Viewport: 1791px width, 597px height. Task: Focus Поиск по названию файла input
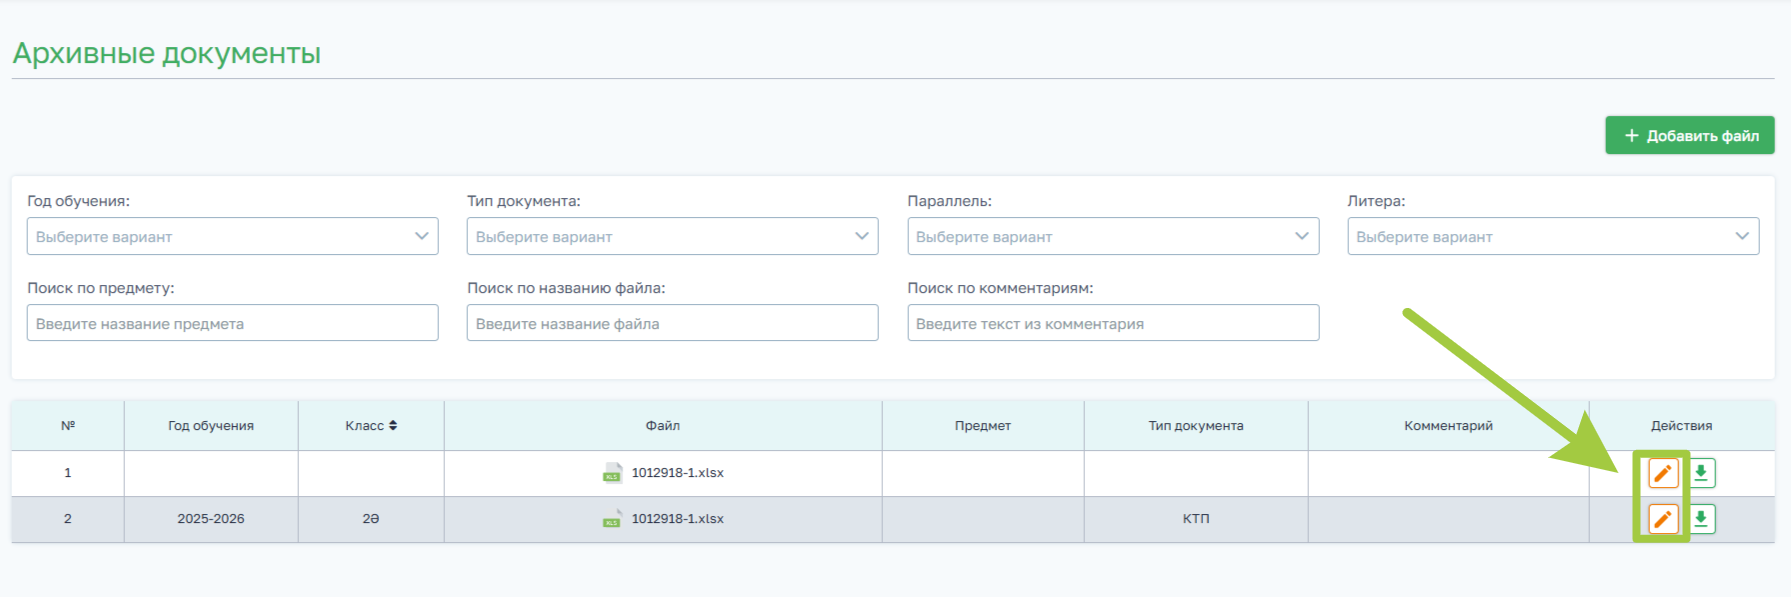(x=672, y=323)
